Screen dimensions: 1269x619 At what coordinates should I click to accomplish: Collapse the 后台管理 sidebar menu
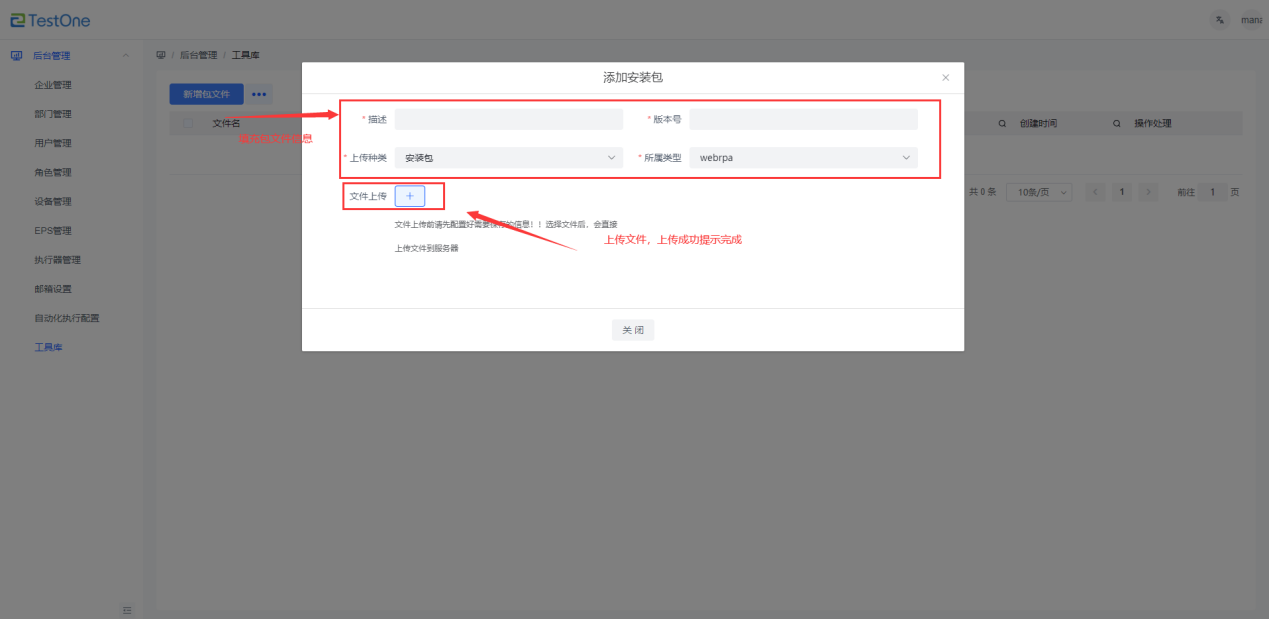pos(125,56)
